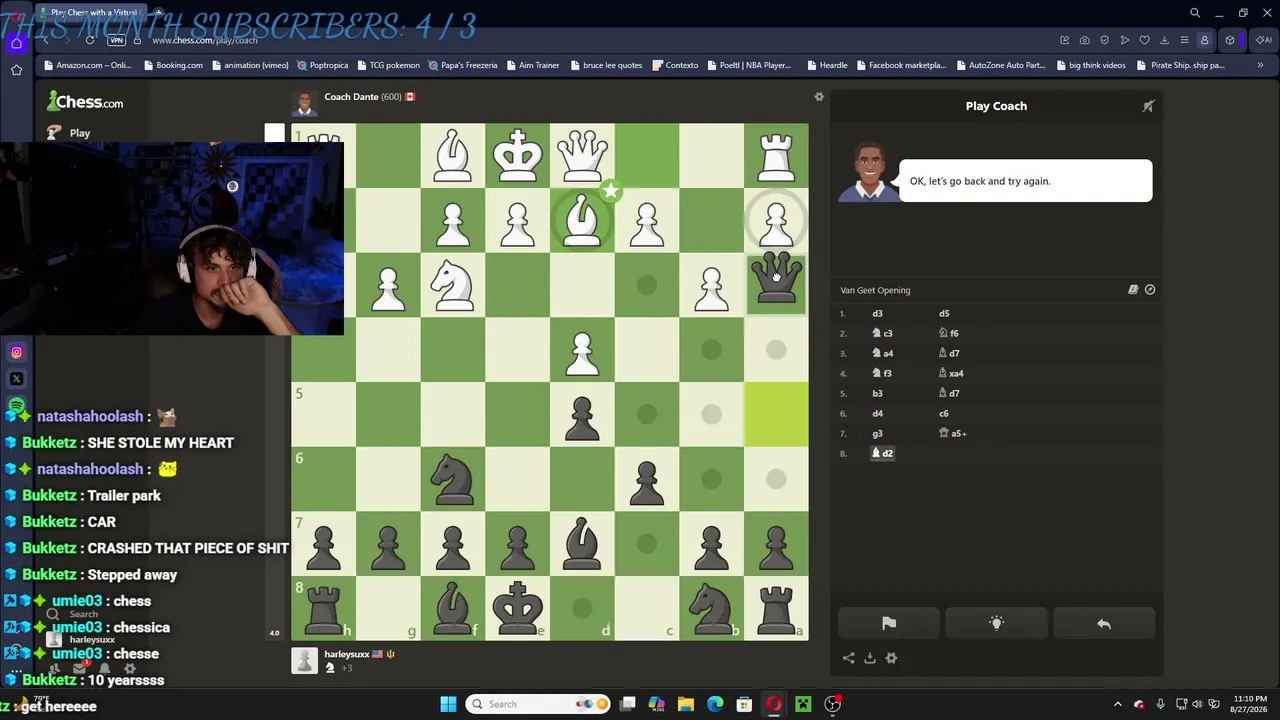Viewport: 1280px width, 720px height.
Task: Take back the move with undo arrow
Action: [1104, 624]
